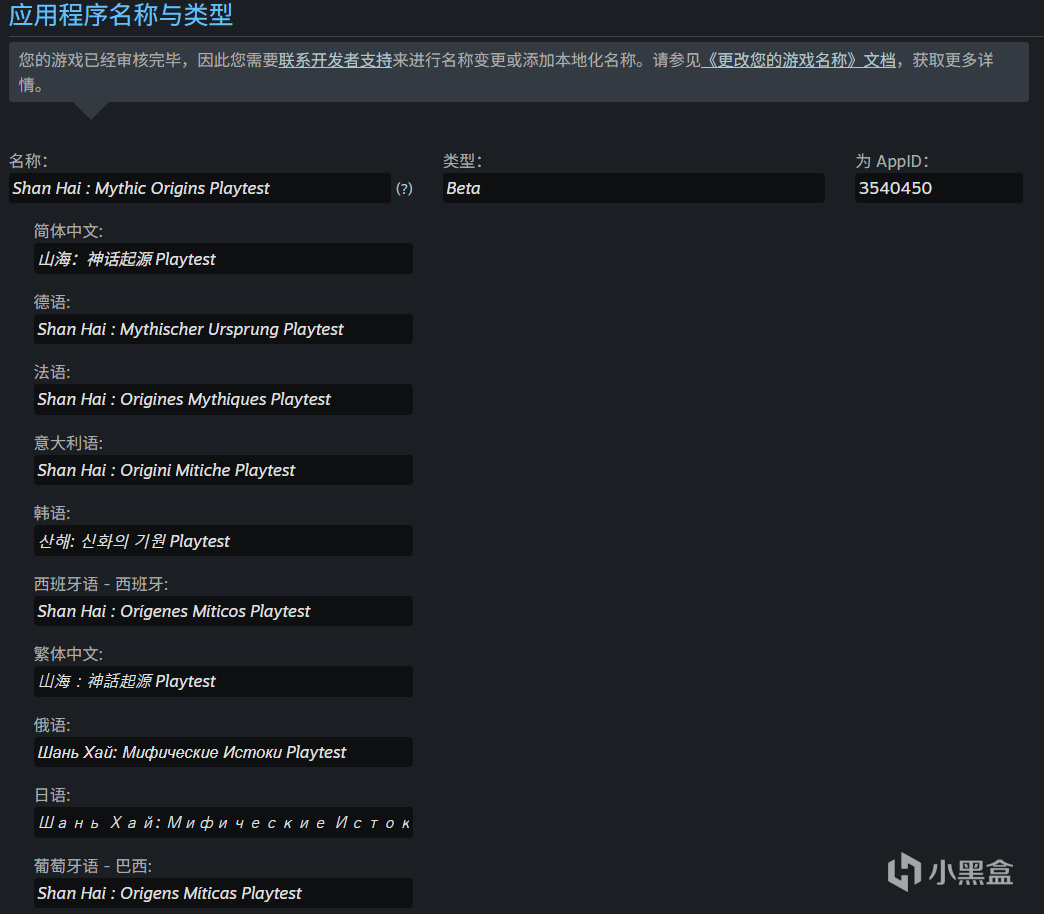The height and width of the screenshot is (914, 1044).
Task: Click the 俄语 name field
Action: [x=223, y=752]
